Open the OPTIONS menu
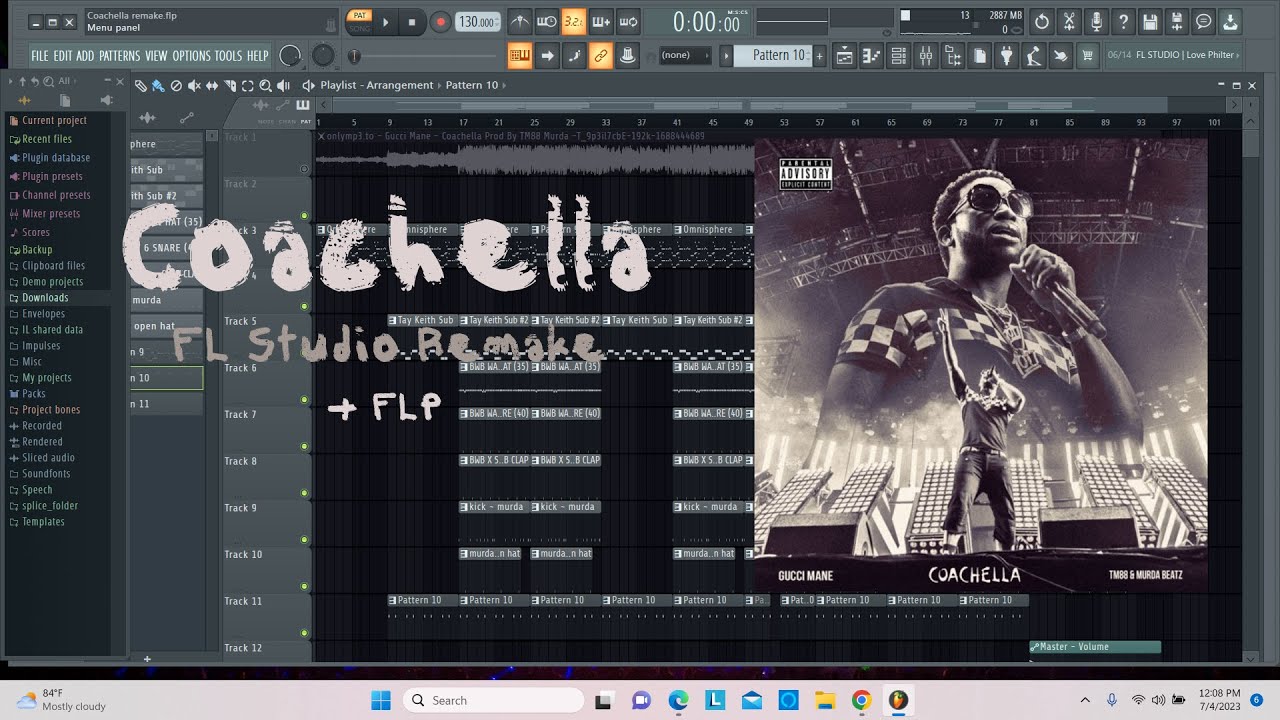Screen dimensions: 1280x720 coord(191,56)
